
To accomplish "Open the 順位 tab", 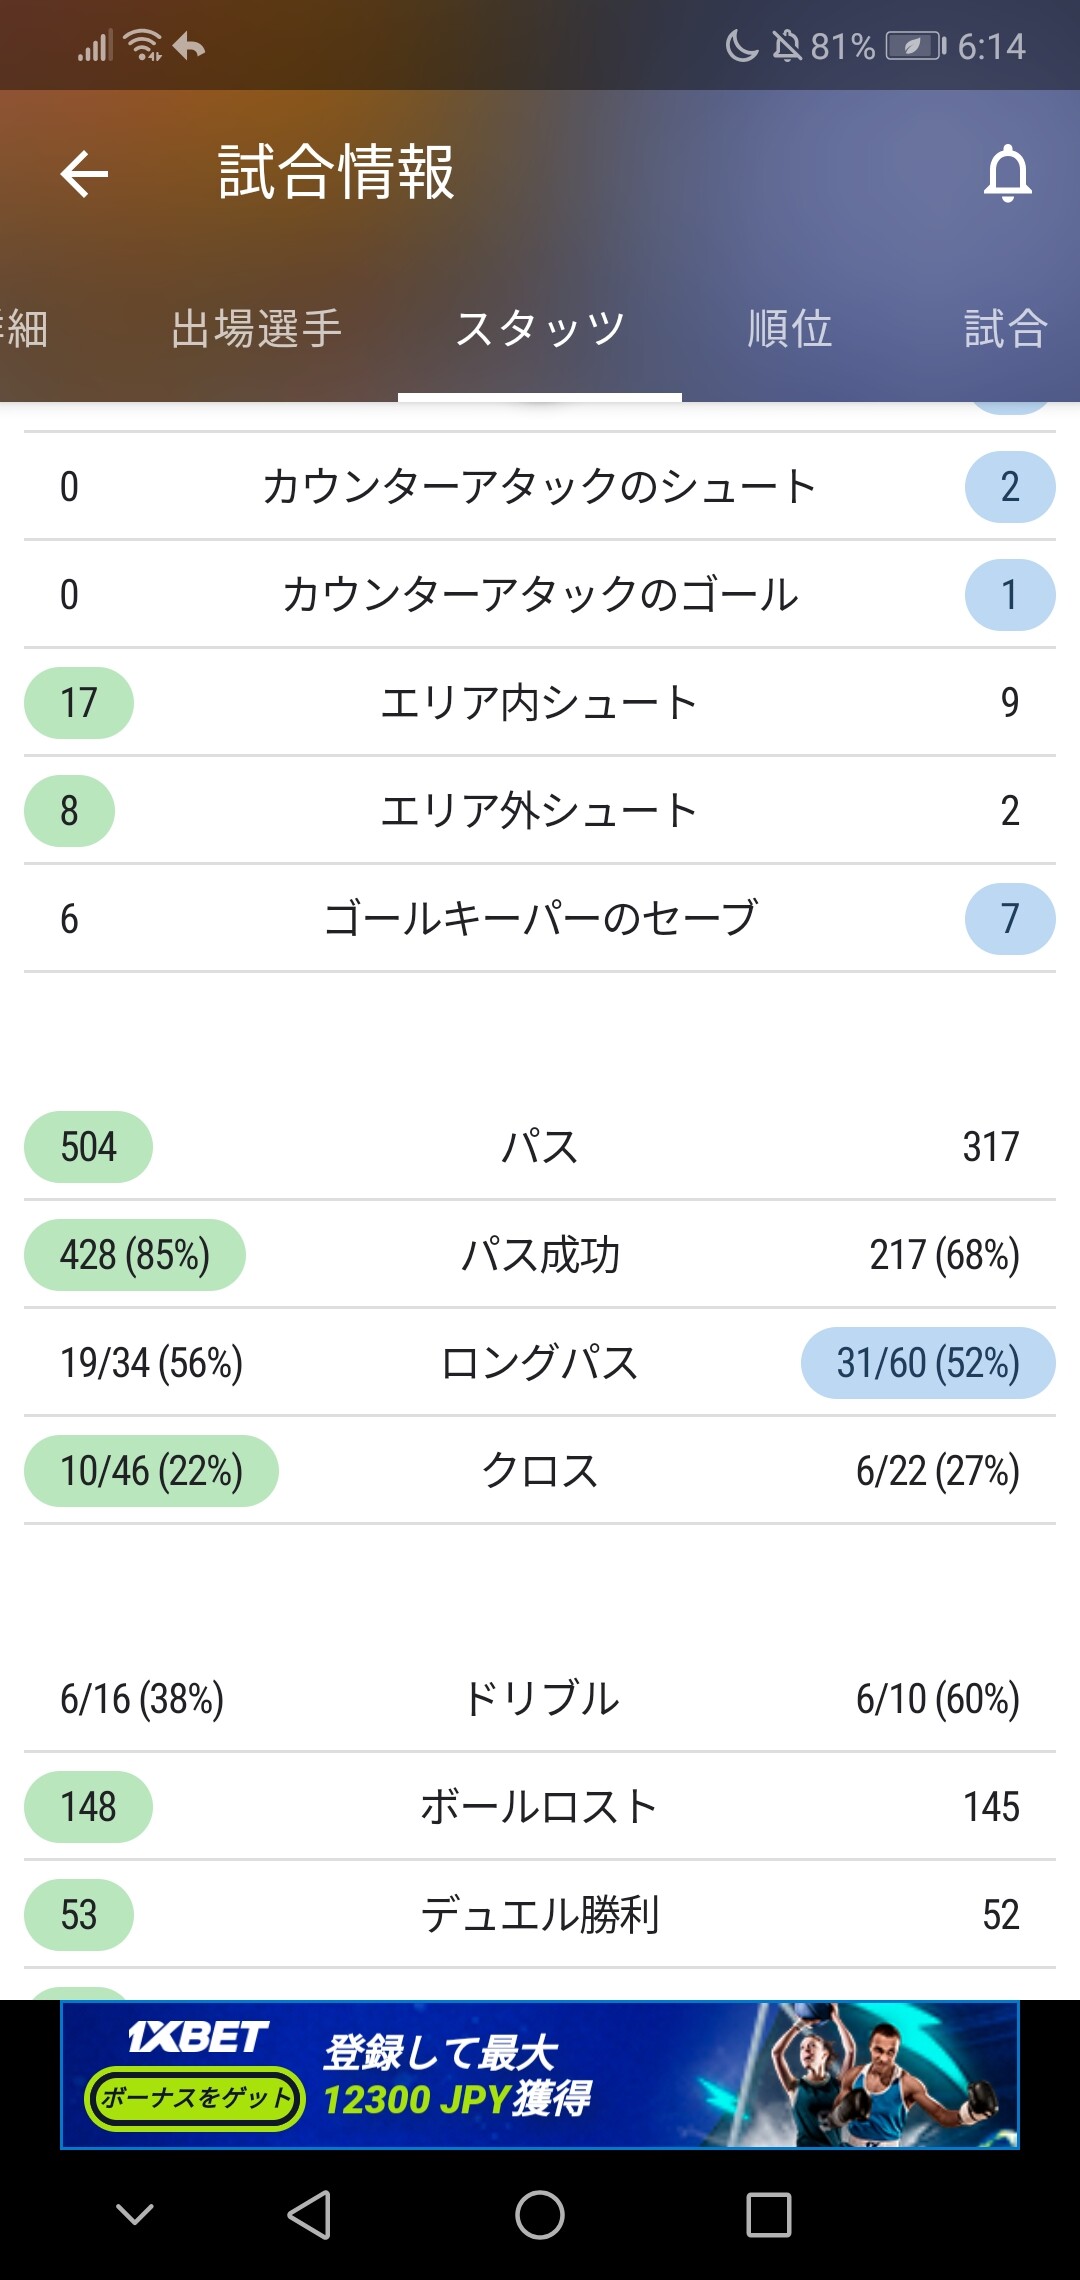I will pos(790,329).
